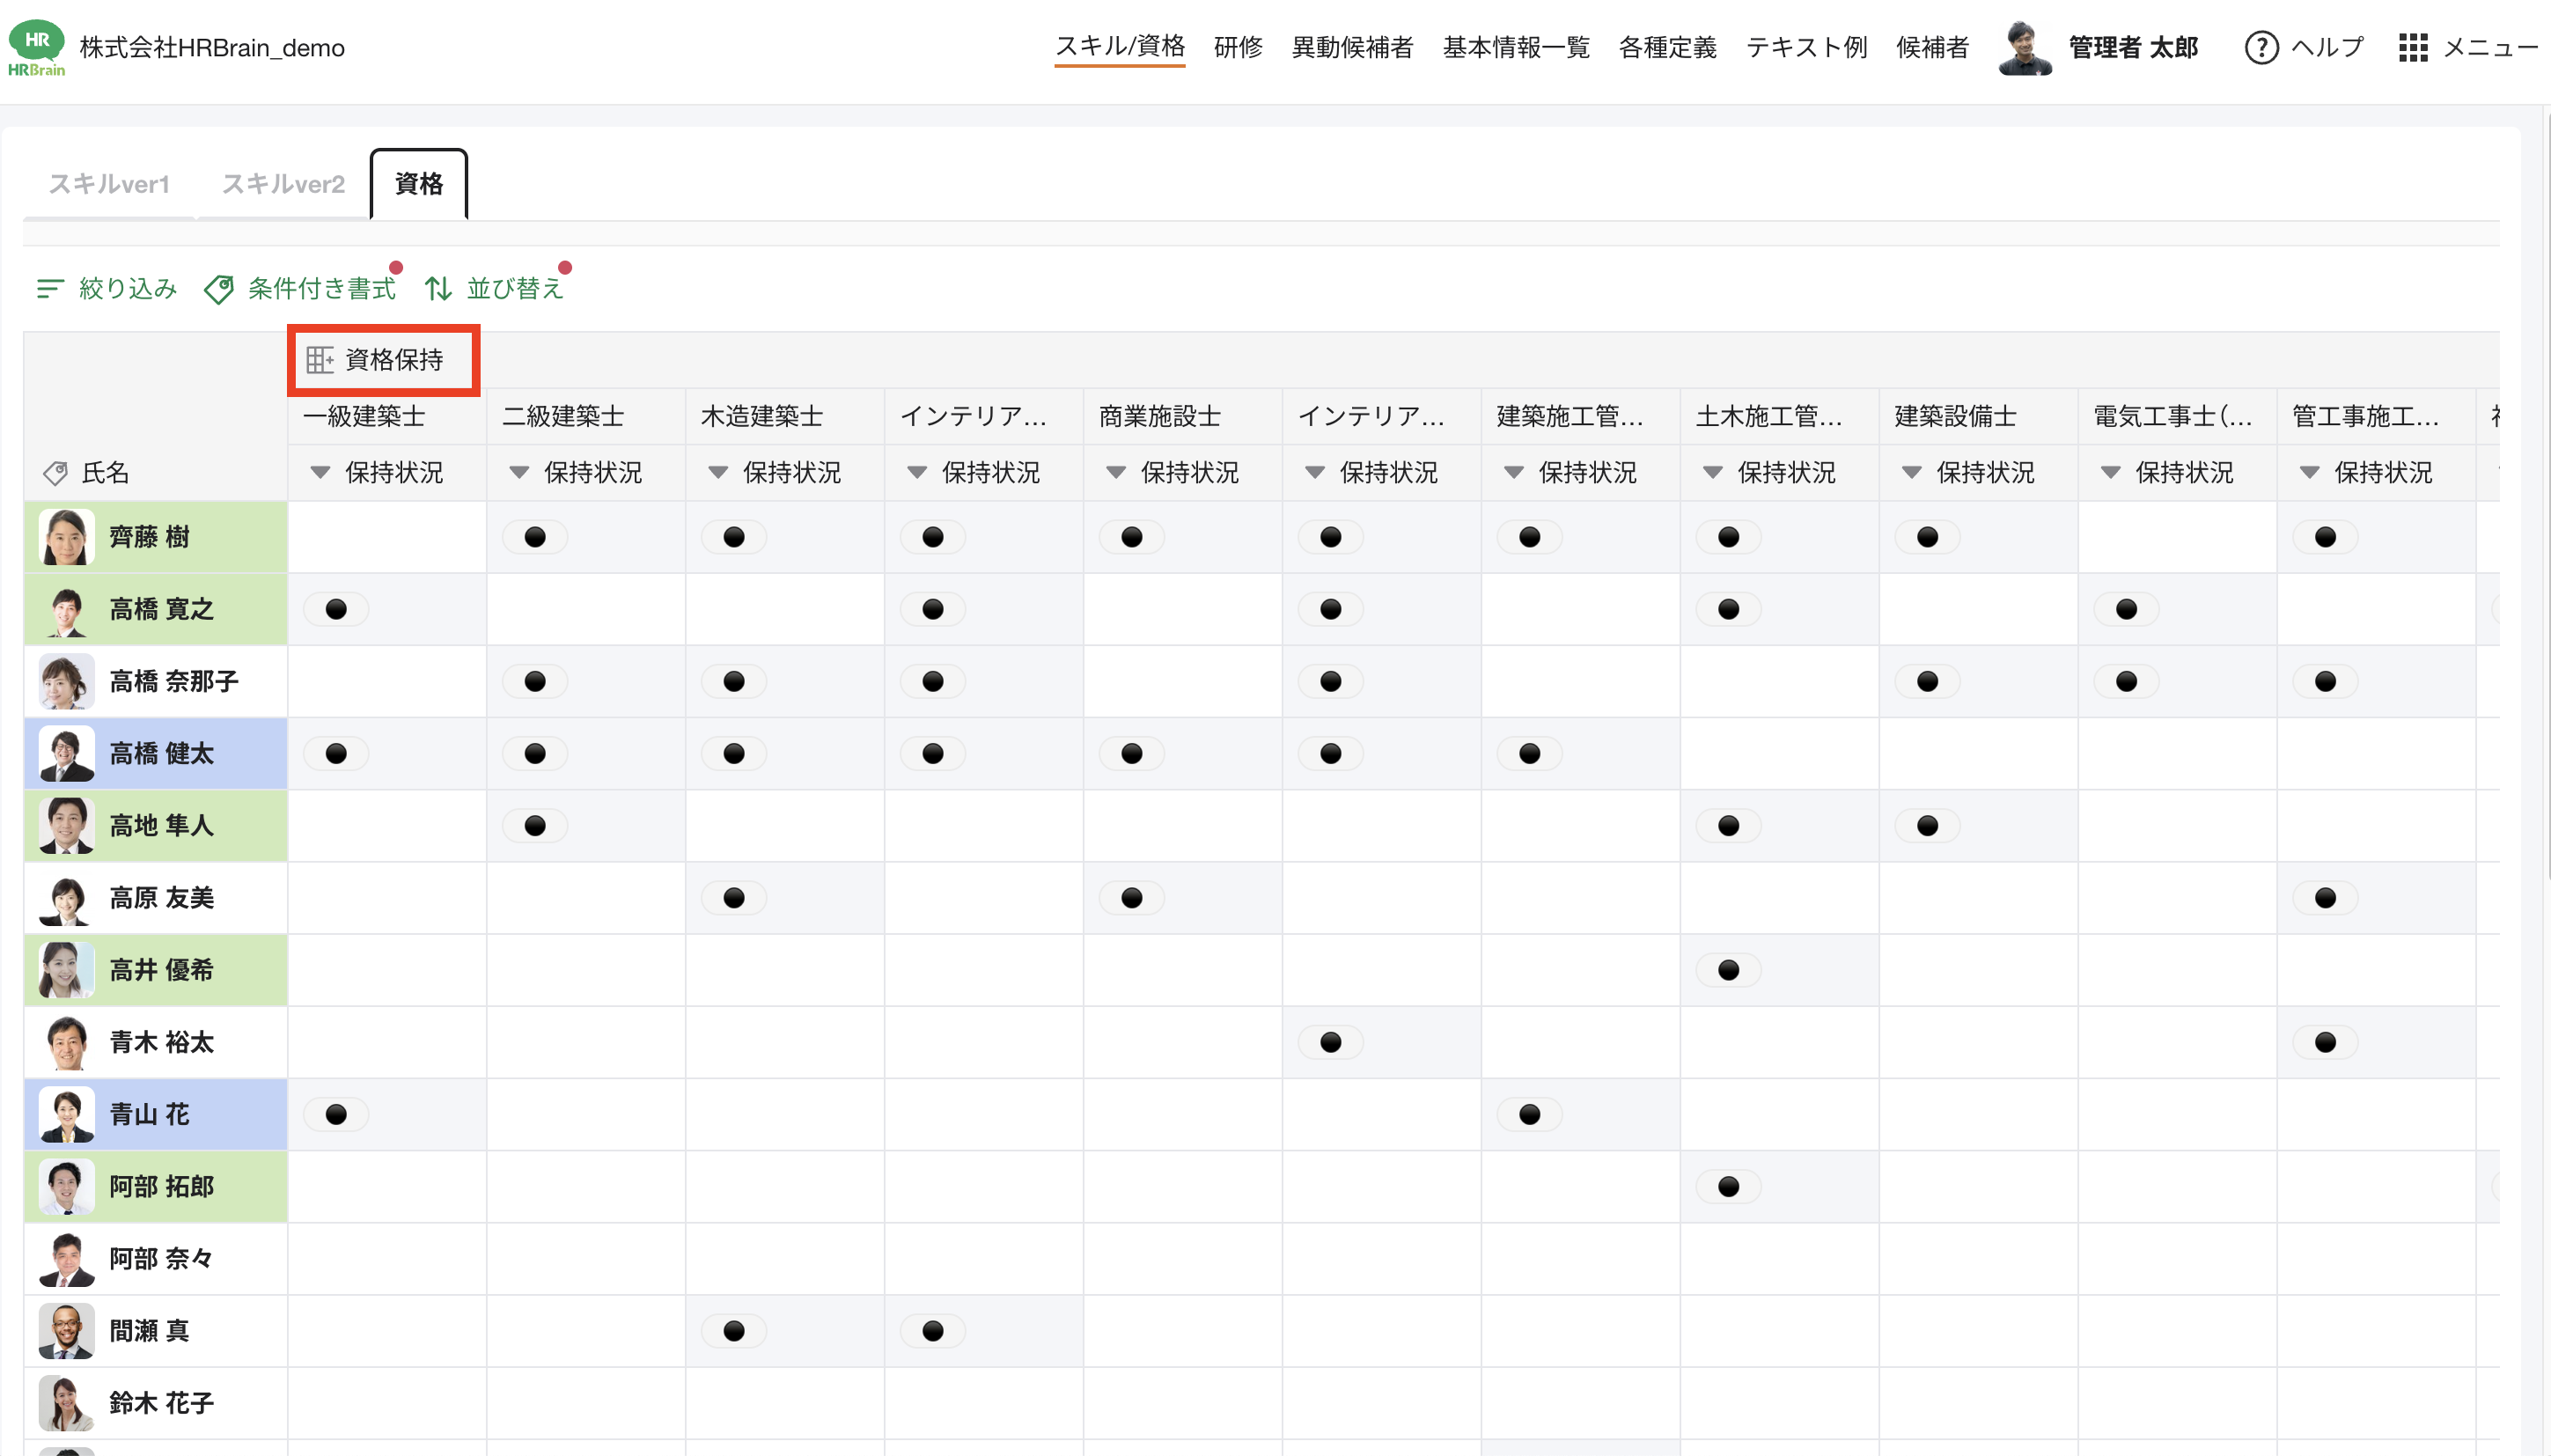
Task: Toggle 齊藤樹's 二級建築士 保持状況
Action: pyautogui.click(x=536, y=536)
